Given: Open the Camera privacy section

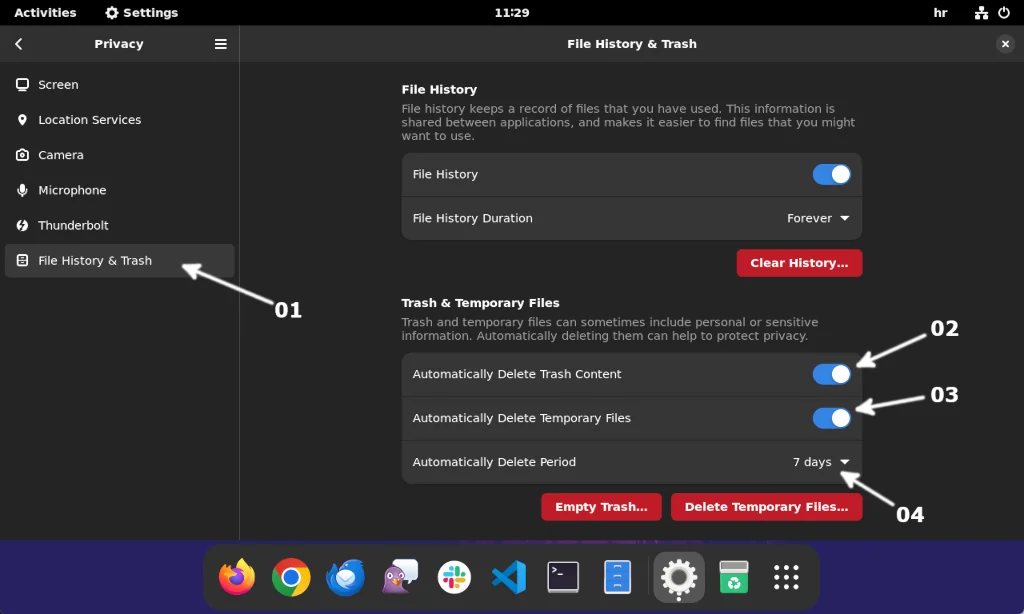Looking at the screenshot, I should 60,154.
